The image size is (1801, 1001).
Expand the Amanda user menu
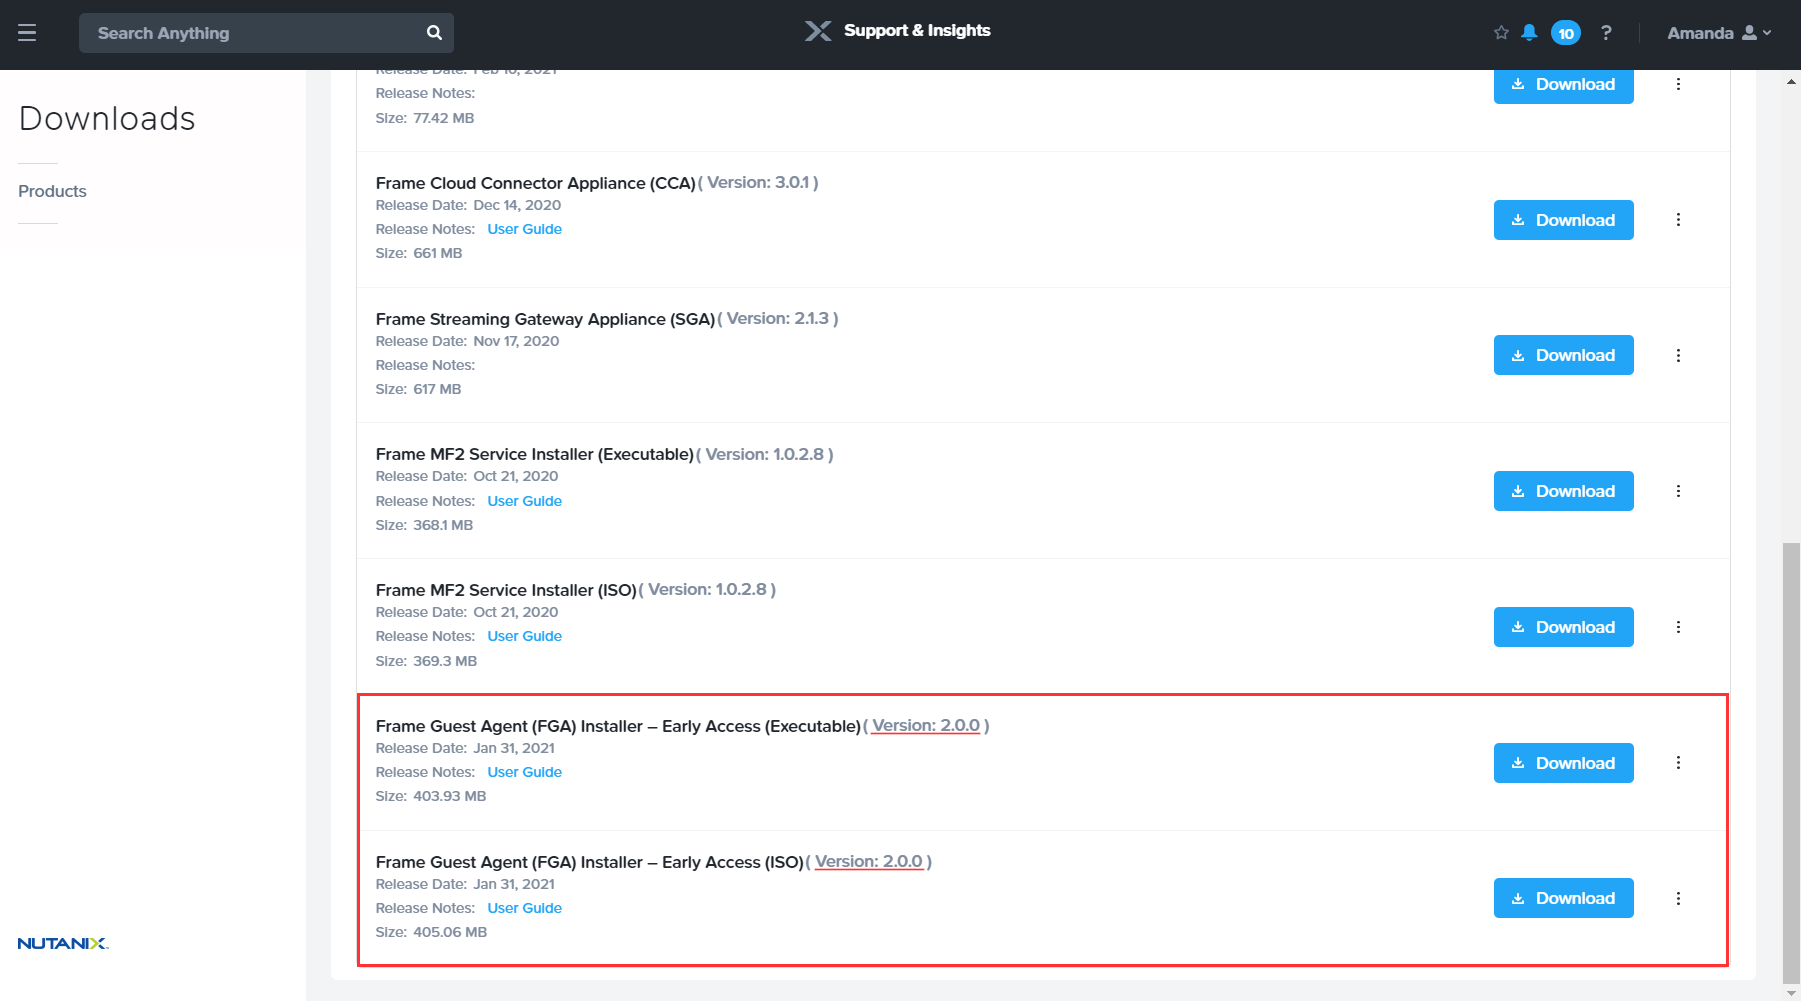coord(1719,33)
